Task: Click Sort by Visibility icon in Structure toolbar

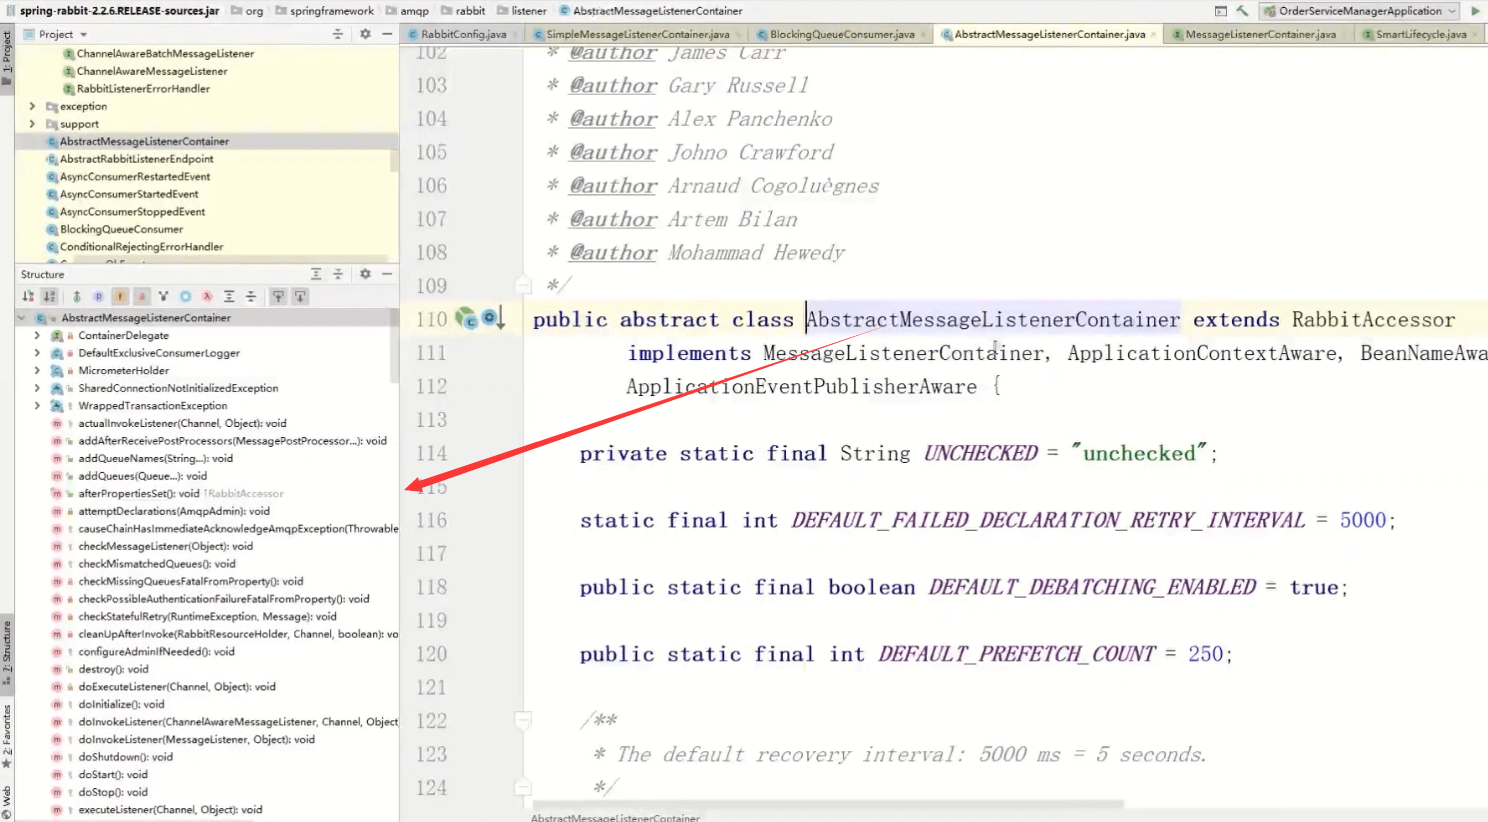Action: [x=28, y=296]
